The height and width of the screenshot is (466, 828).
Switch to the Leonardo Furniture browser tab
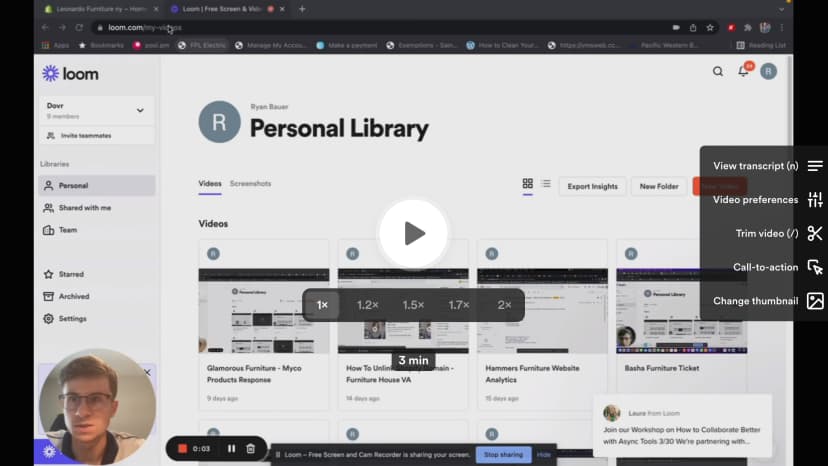pyautogui.click(x=101, y=9)
